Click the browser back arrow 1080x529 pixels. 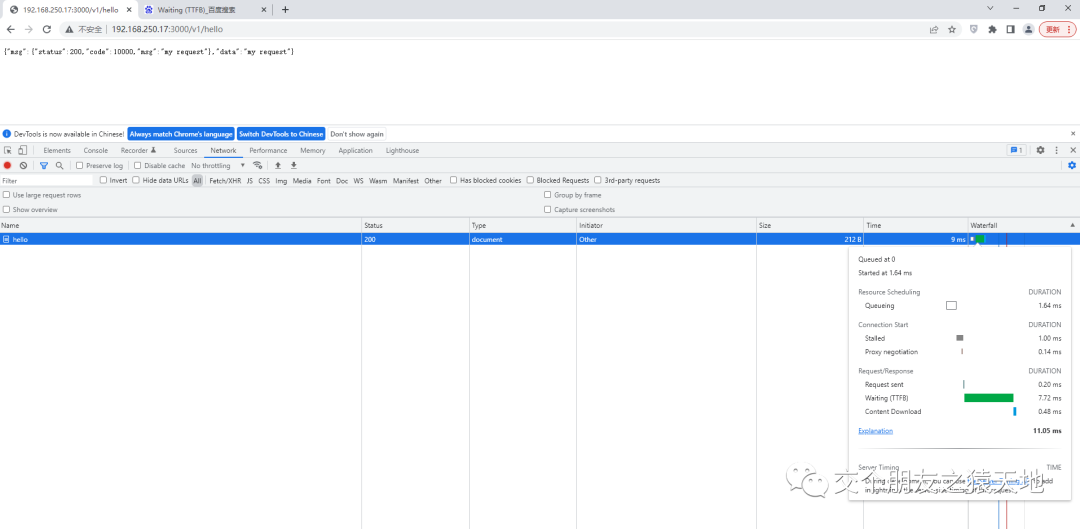click(x=10, y=30)
